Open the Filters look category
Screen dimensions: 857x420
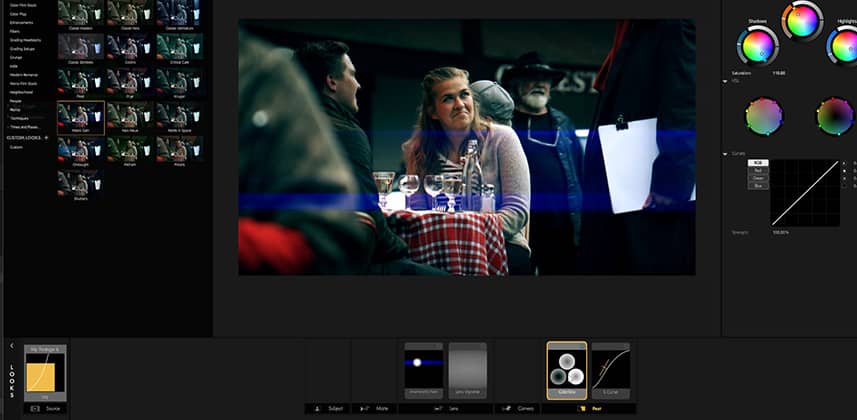tap(15, 32)
